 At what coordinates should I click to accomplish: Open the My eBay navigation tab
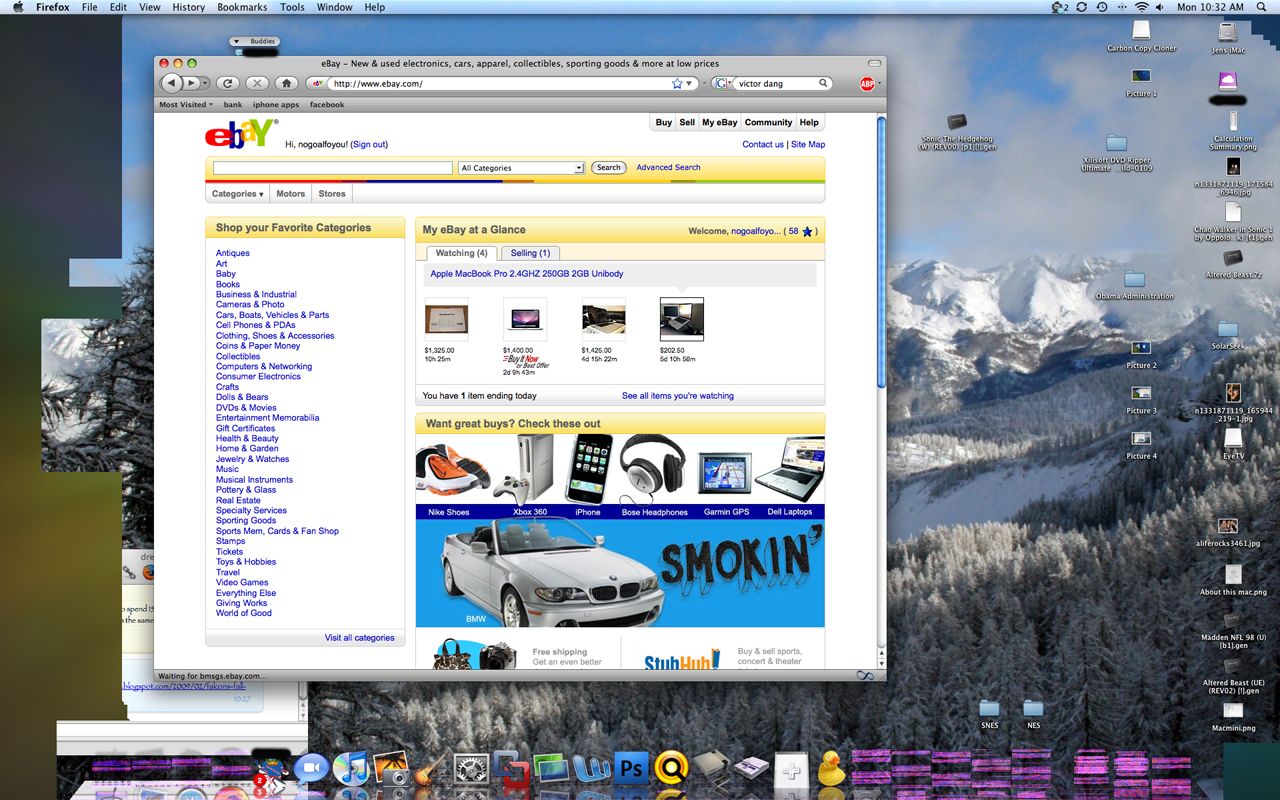720,122
